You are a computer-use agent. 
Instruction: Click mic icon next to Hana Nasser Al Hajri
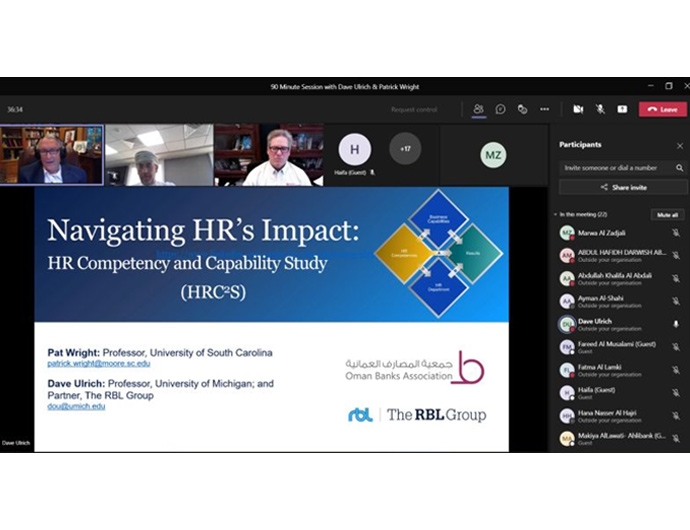(x=676, y=416)
